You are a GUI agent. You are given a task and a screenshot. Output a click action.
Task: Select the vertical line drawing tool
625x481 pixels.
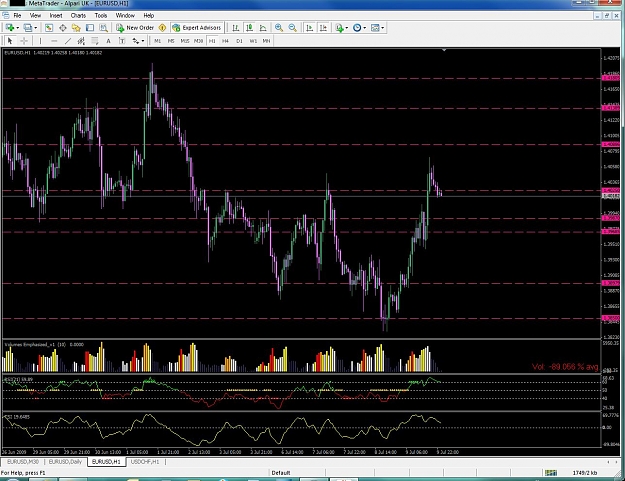(40, 41)
